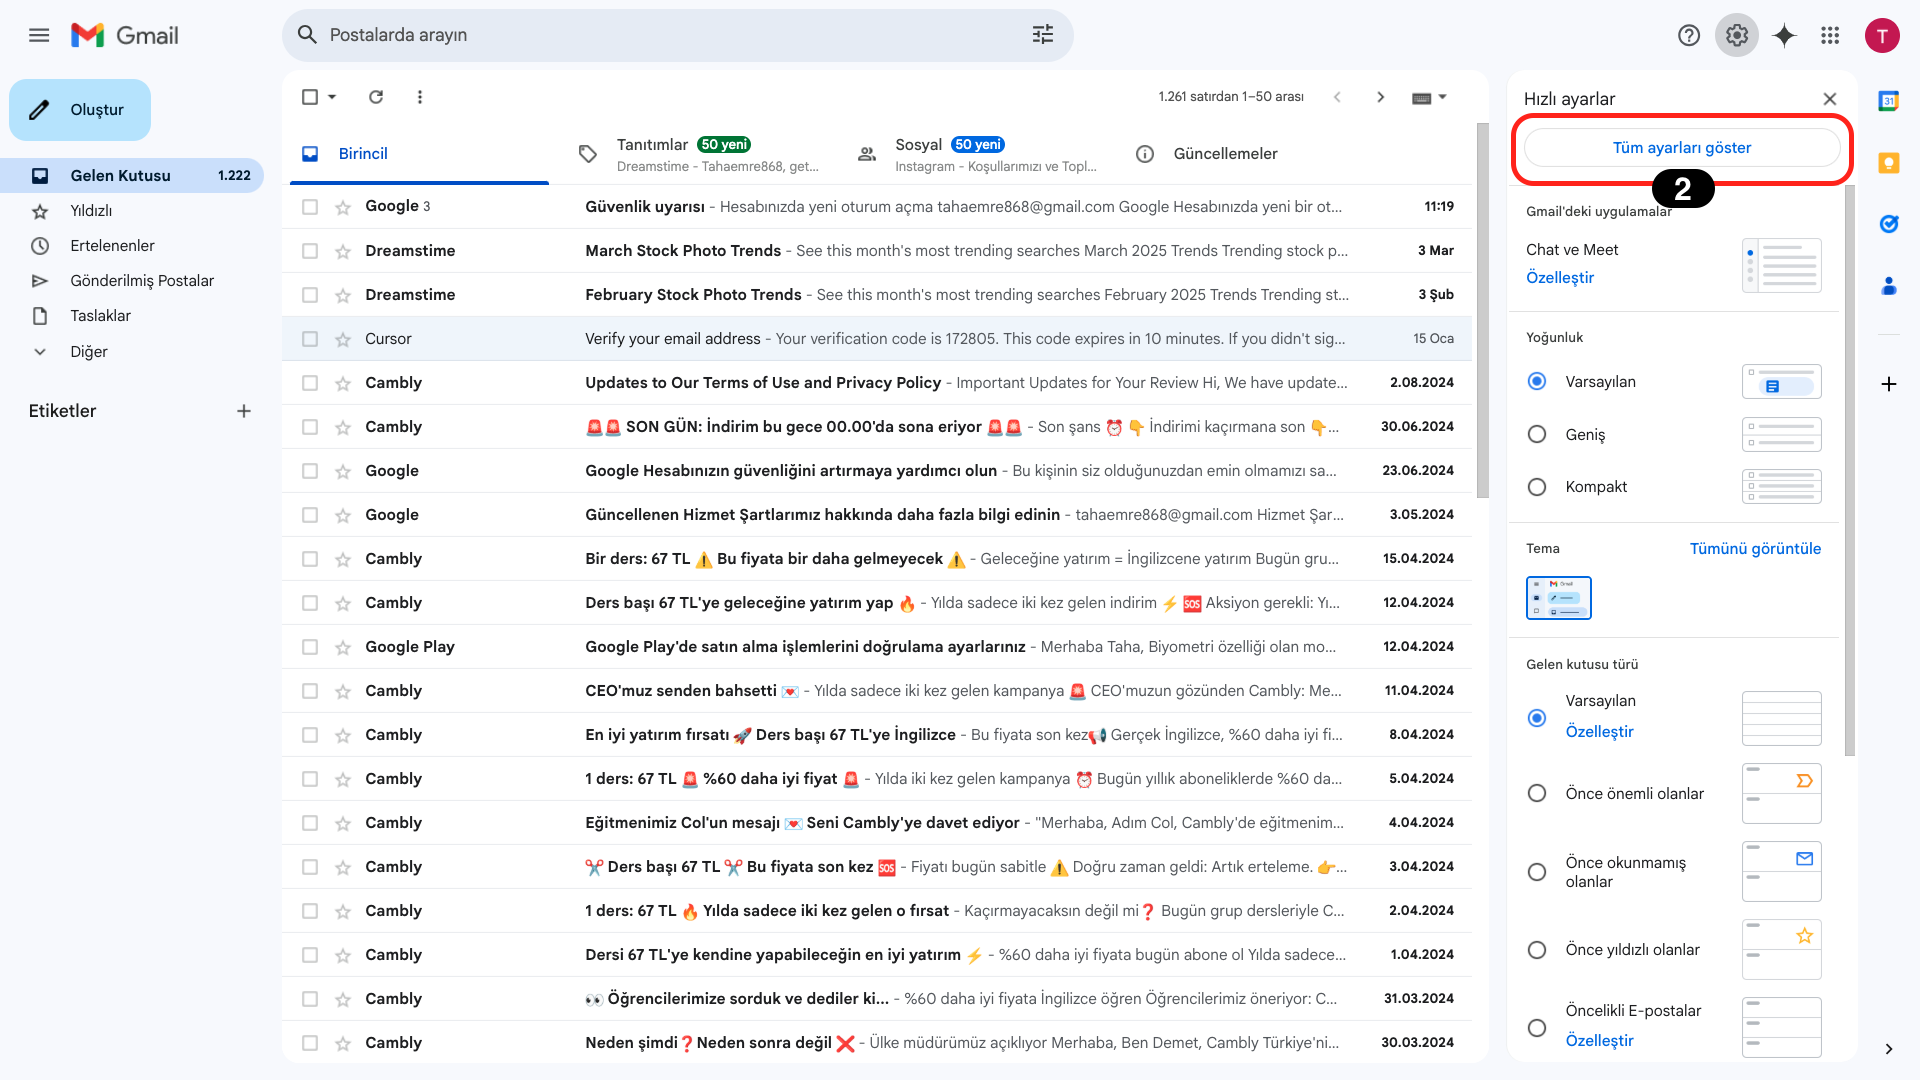1920x1080 pixels.
Task: Open Google Tasks side panel icon
Action: (1889, 224)
